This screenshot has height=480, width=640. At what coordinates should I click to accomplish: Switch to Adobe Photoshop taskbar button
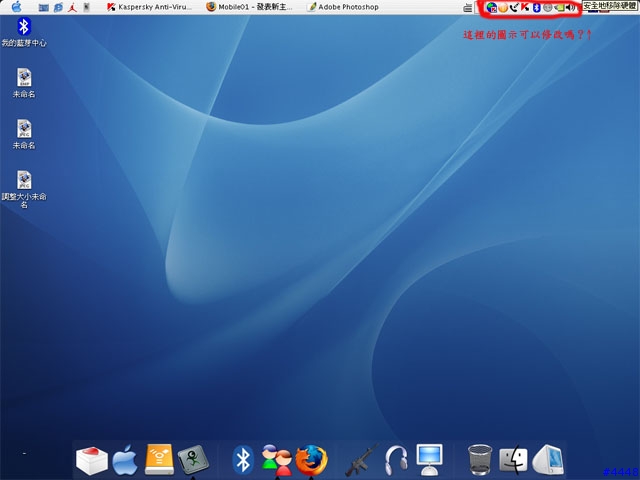point(343,7)
